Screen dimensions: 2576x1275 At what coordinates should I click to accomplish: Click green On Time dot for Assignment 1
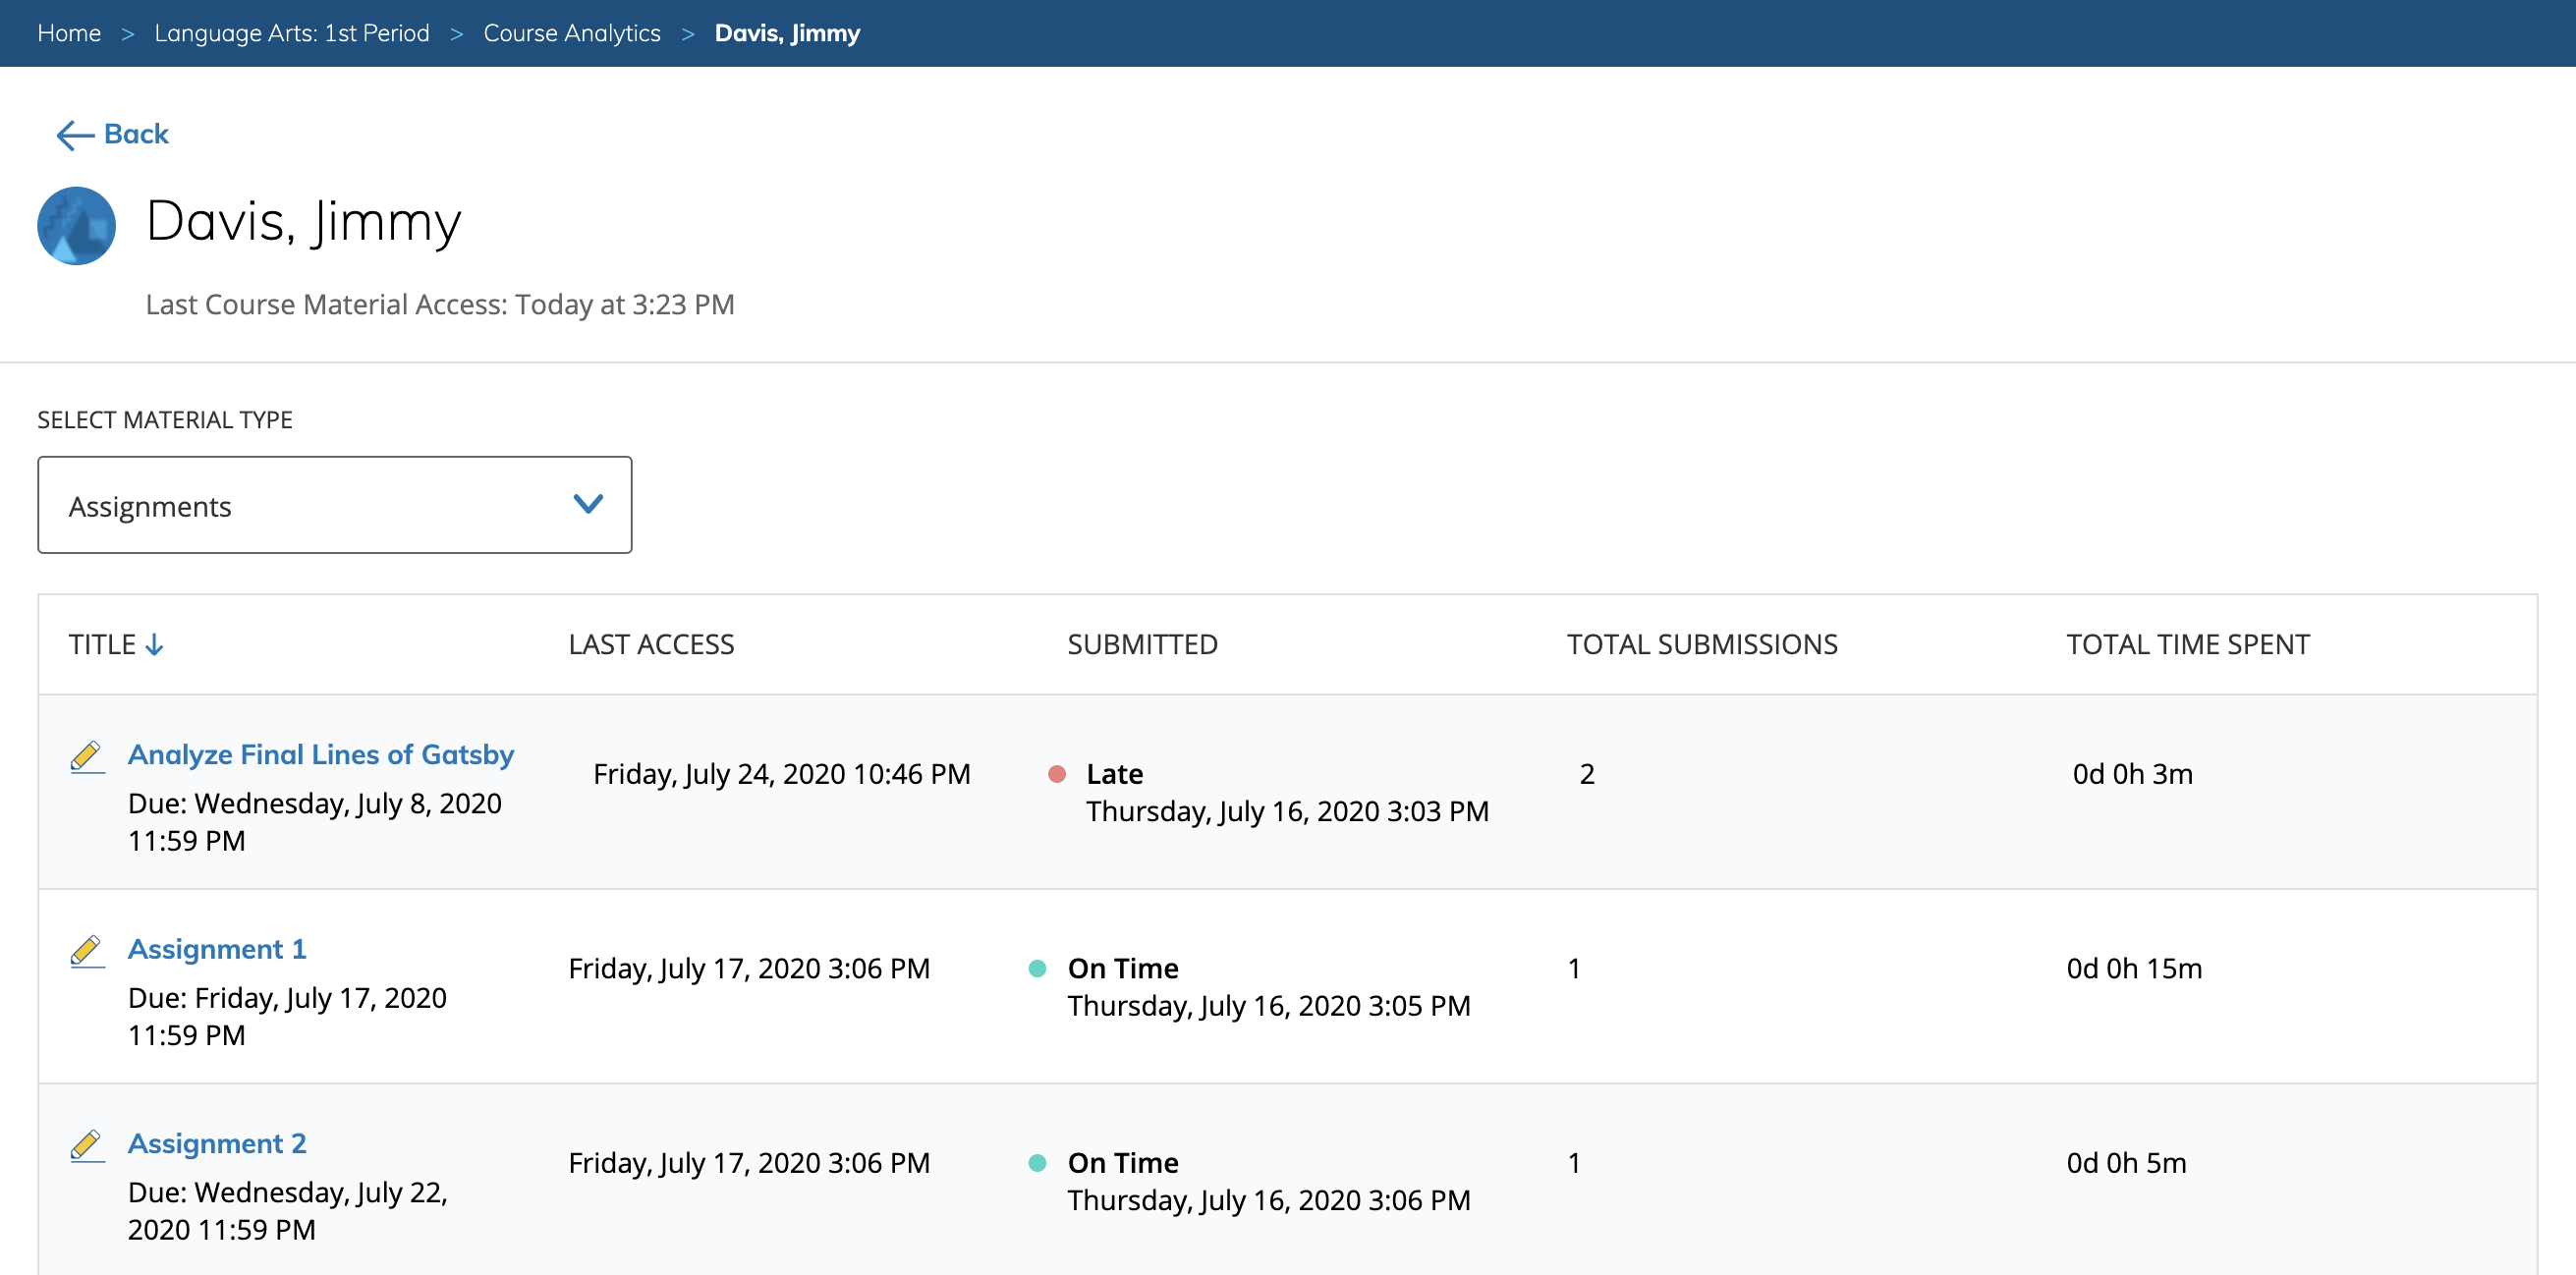click(x=1037, y=968)
